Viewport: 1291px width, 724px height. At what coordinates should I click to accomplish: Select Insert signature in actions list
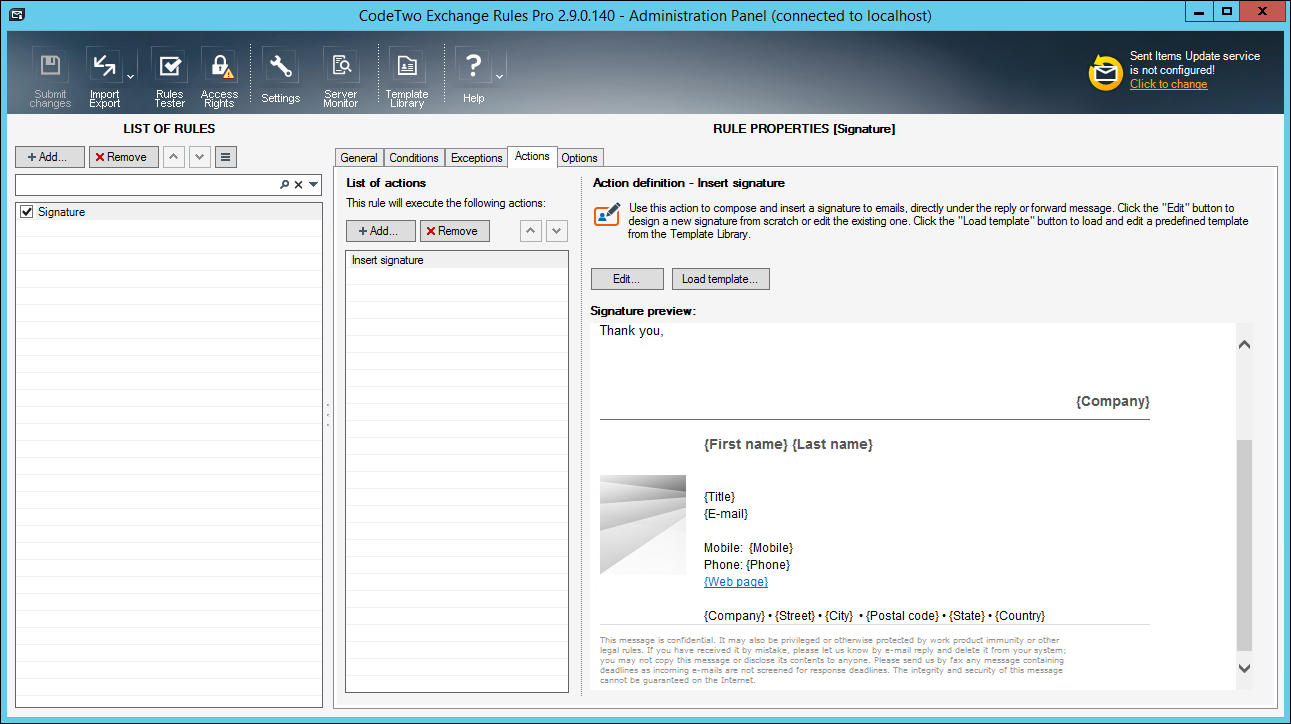(388, 260)
